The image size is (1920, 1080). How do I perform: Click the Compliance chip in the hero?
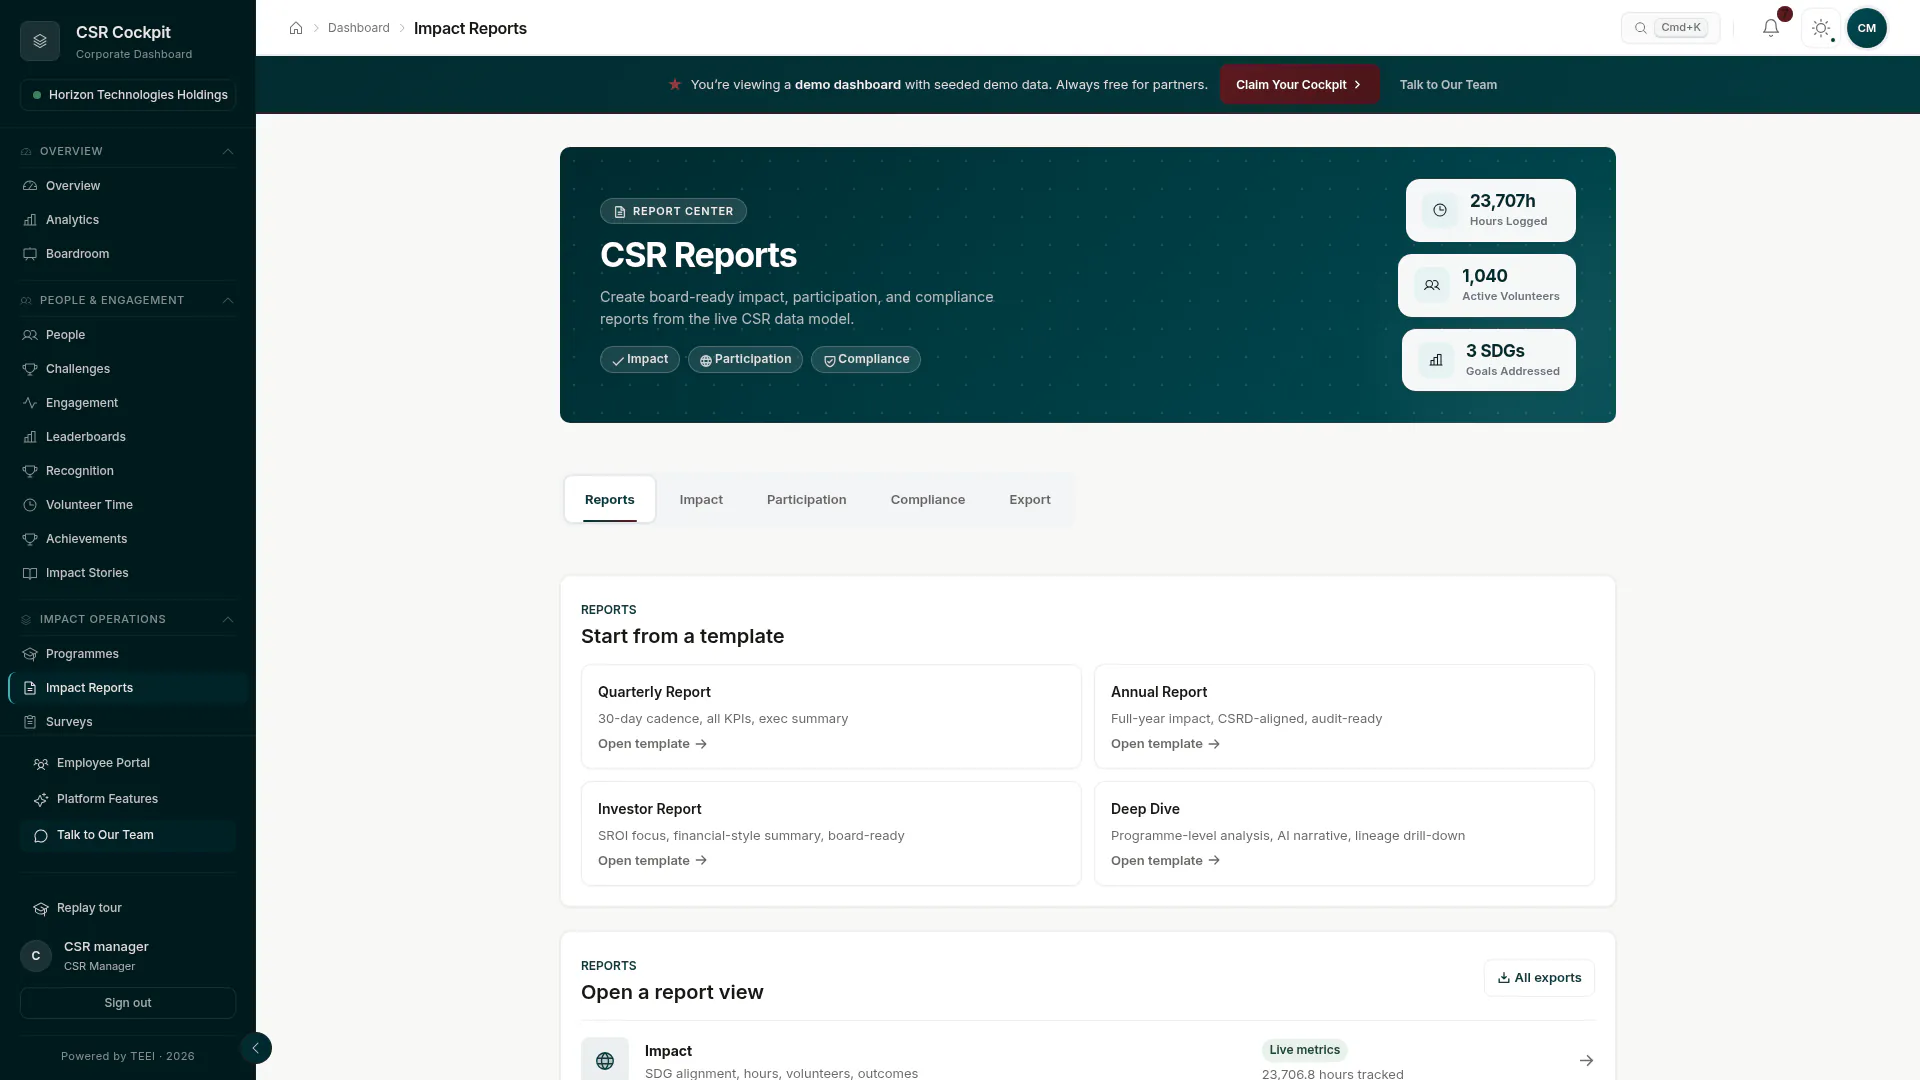(x=866, y=359)
